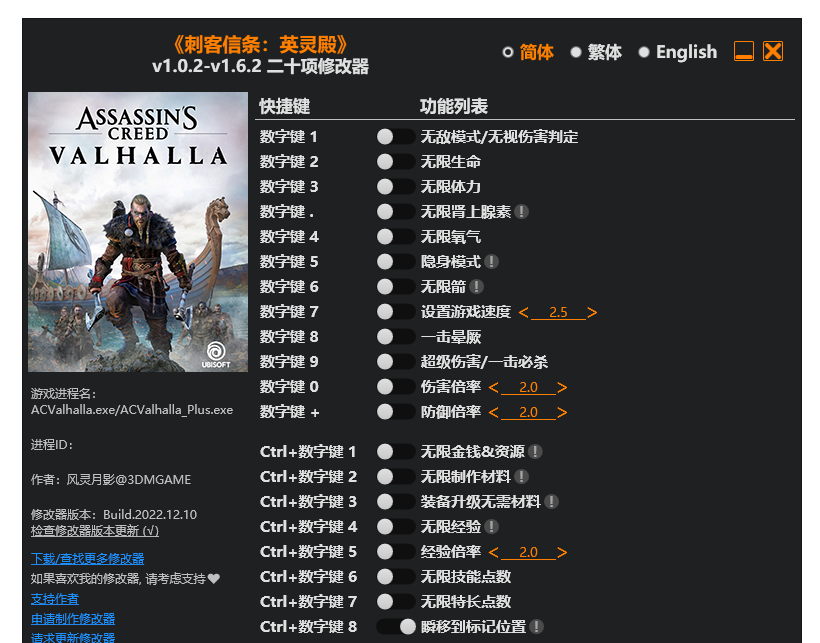Click info icon next to 无限制作材料
820x643 pixels.
point(521,477)
